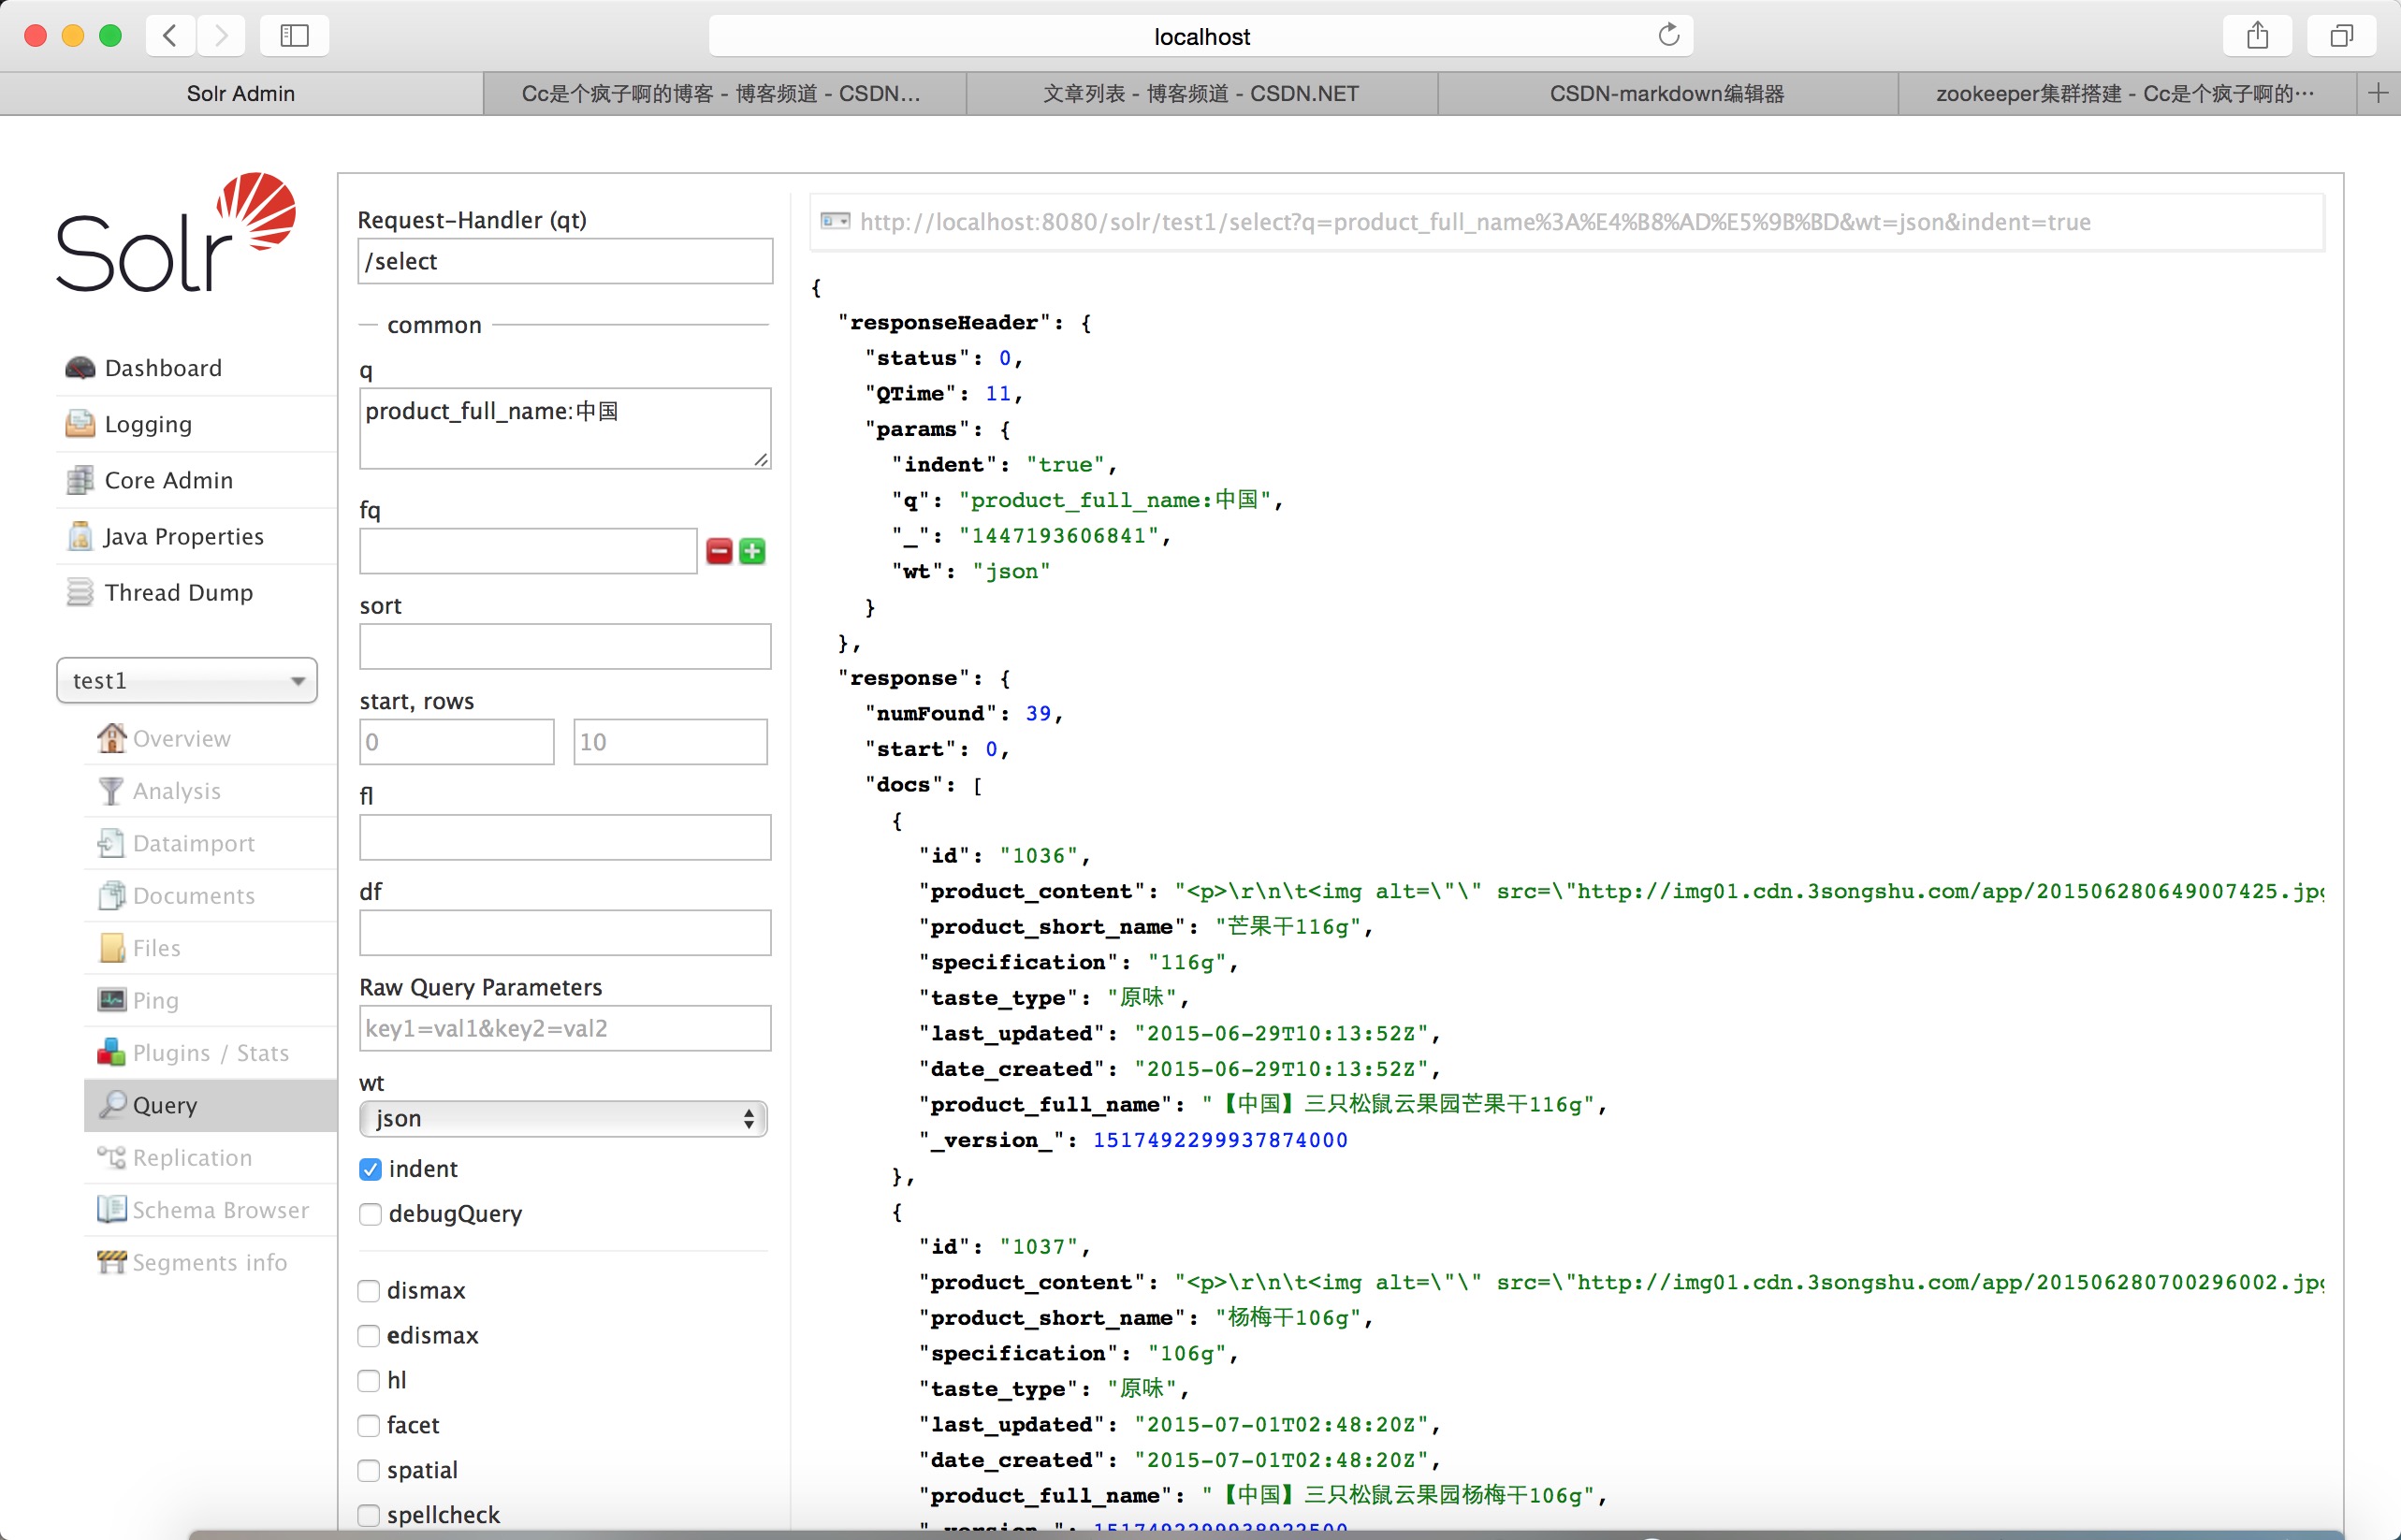Show all tabs overview icon

click(x=2341, y=36)
